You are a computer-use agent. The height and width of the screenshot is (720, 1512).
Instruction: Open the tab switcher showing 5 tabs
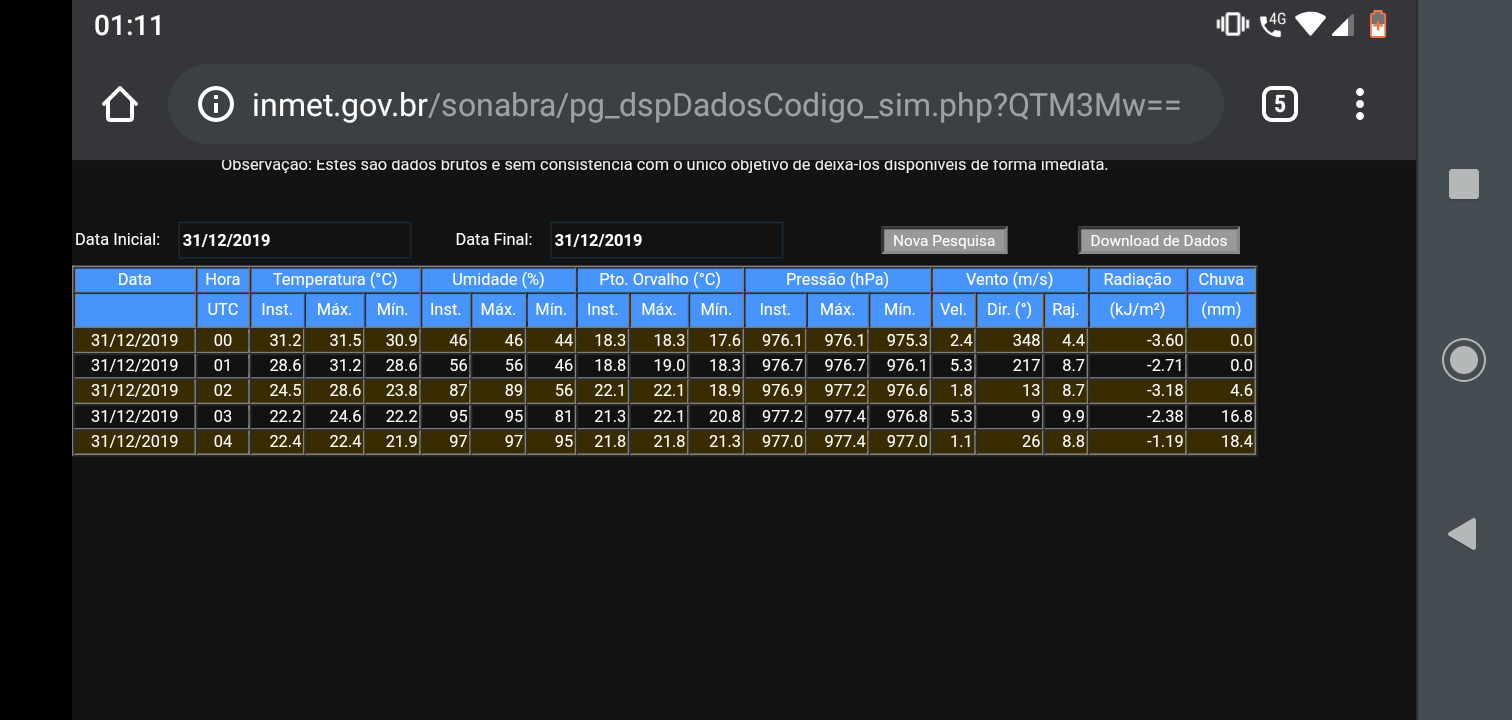pyautogui.click(x=1280, y=104)
